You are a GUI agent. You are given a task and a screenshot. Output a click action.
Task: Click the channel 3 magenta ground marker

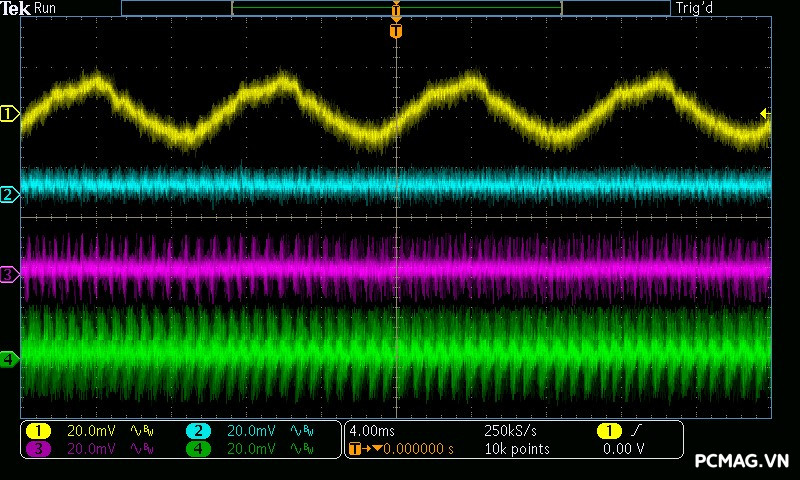point(9,273)
